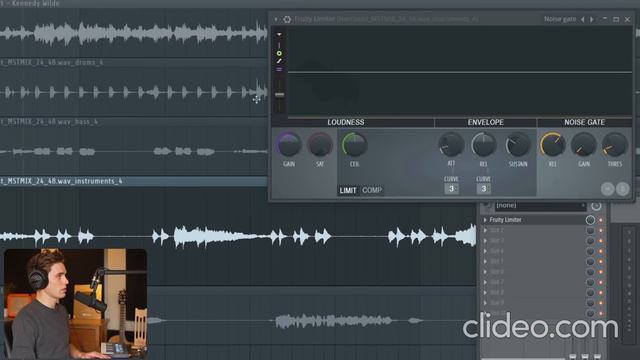This screenshot has height=360, width=640.
Task: Select the previous preset arrow beside Noise gate
Action: (x=583, y=19)
